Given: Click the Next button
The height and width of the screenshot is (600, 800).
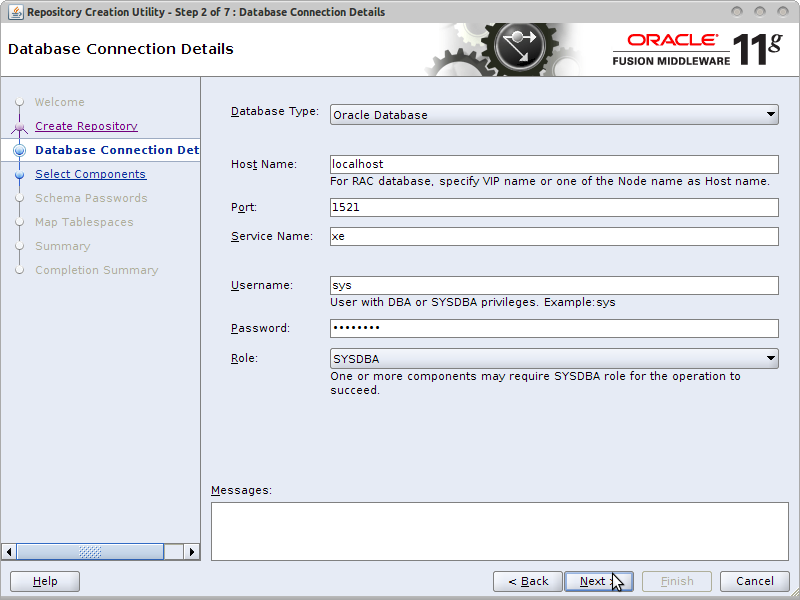Looking at the screenshot, I should coord(599,581).
